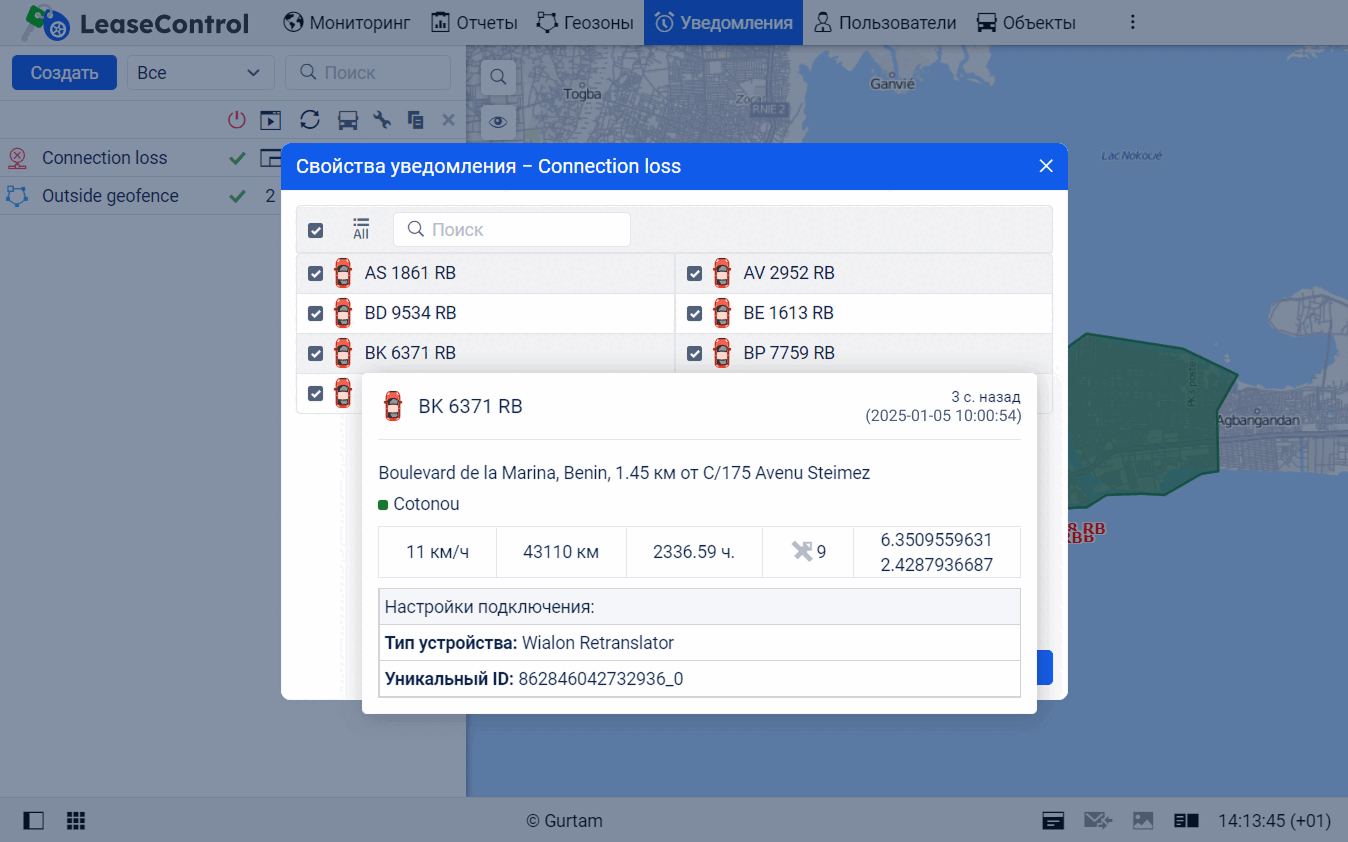
Task: Click the map eye visibility button
Action: pos(498,123)
